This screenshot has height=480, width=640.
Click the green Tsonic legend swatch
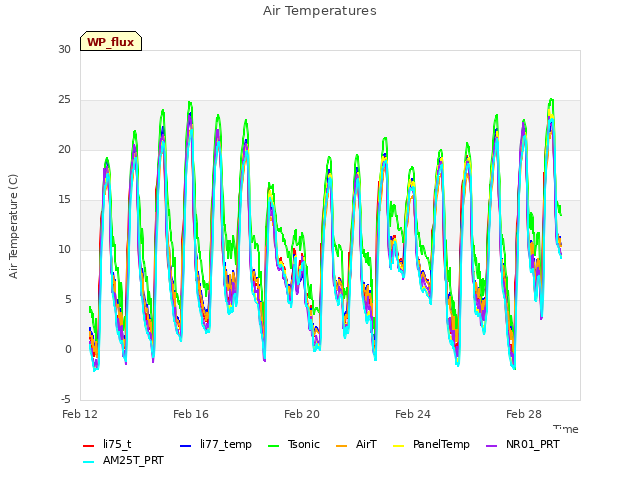click(x=273, y=446)
